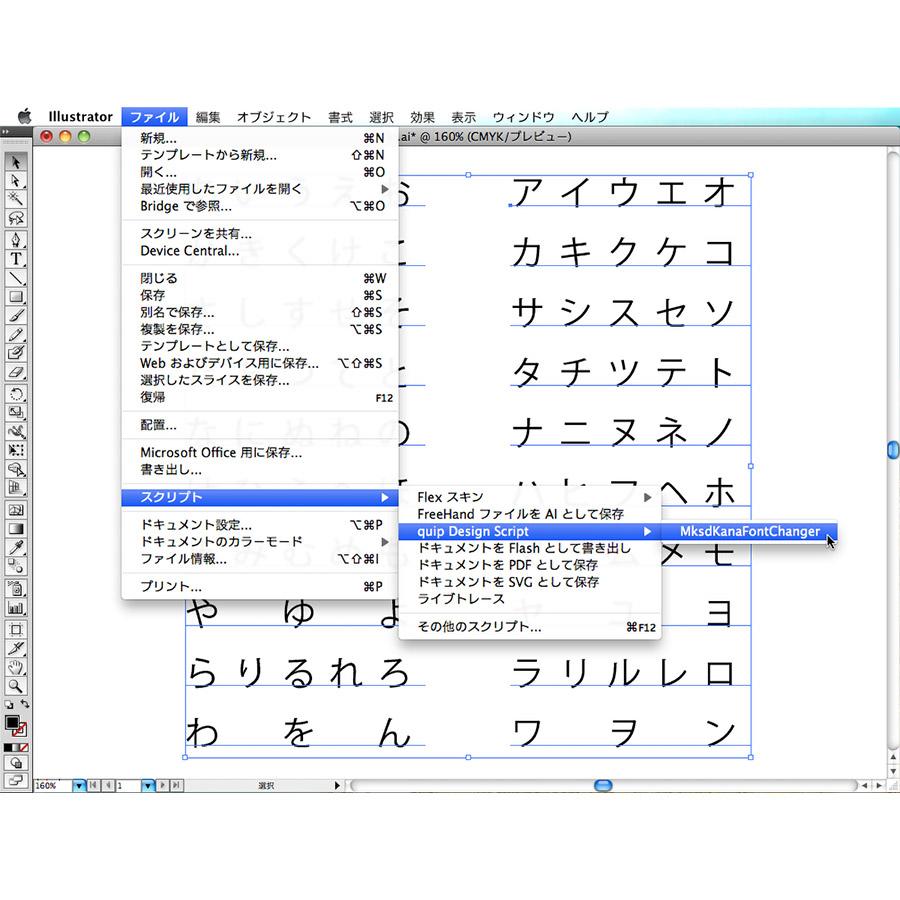Image resolution: width=900 pixels, height=900 pixels.
Task: Select the Selection tool (black arrow)
Action: (16, 162)
